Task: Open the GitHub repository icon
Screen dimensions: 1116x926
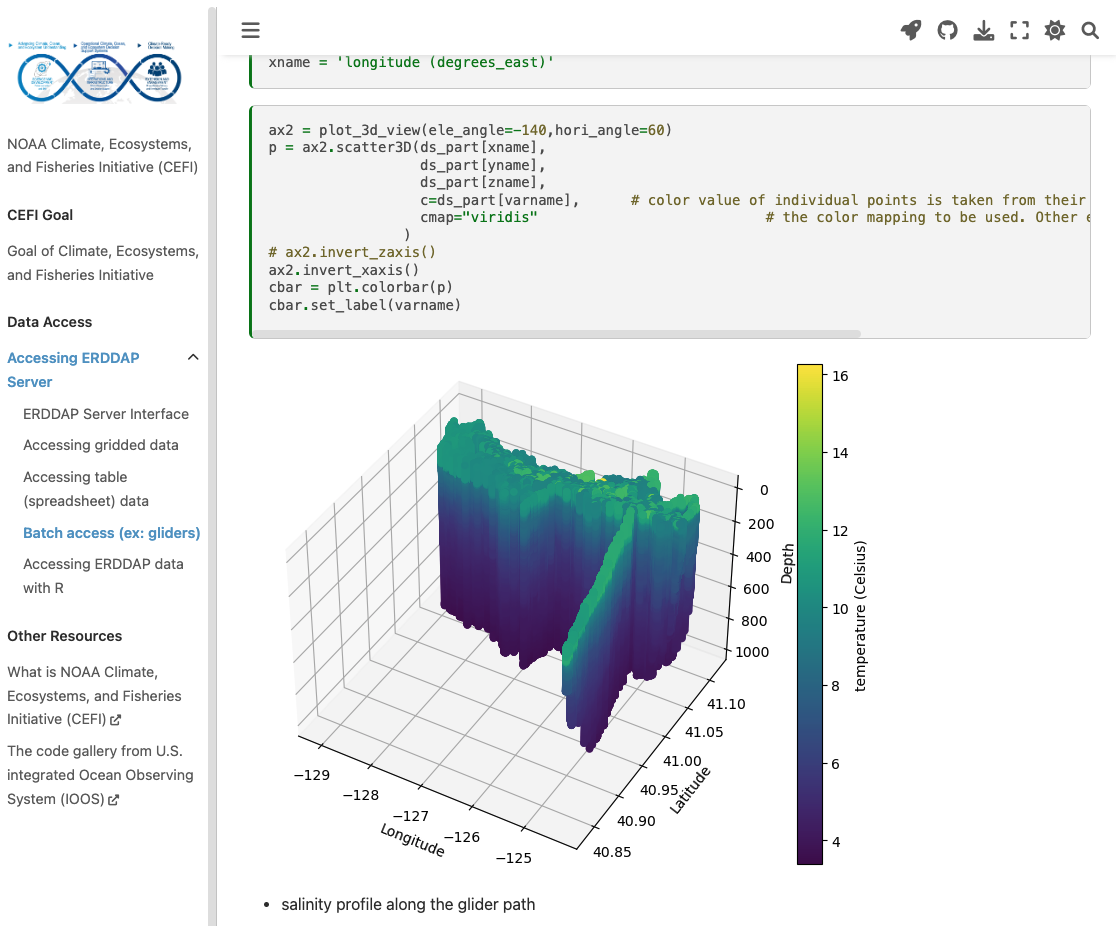Action: tap(947, 30)
